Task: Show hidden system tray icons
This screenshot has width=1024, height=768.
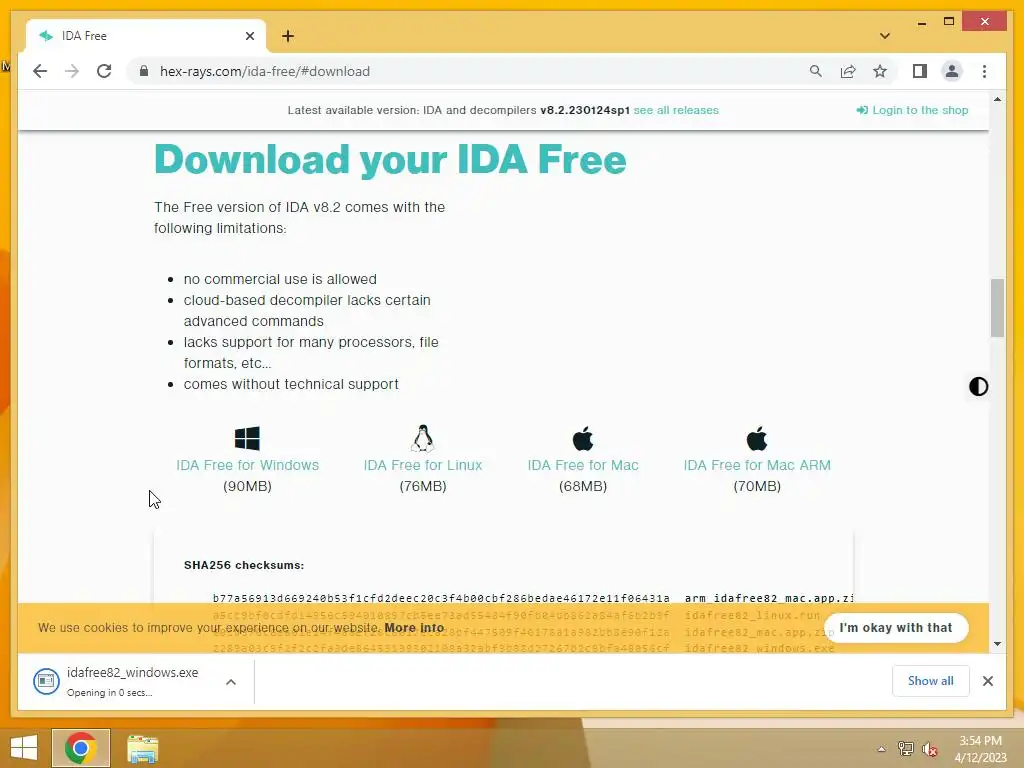Action: (x=881, y=749)
